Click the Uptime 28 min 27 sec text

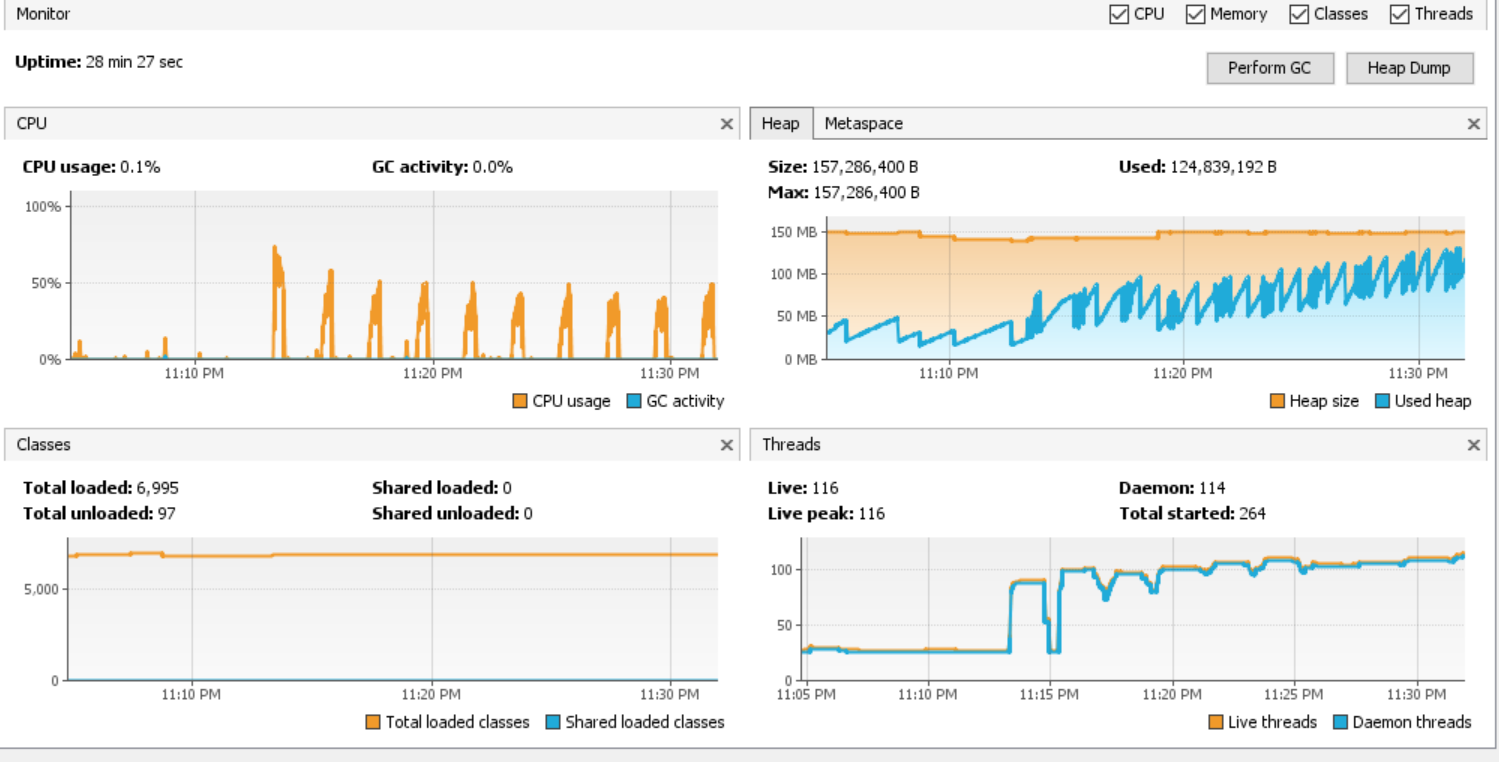coord(99,62)
